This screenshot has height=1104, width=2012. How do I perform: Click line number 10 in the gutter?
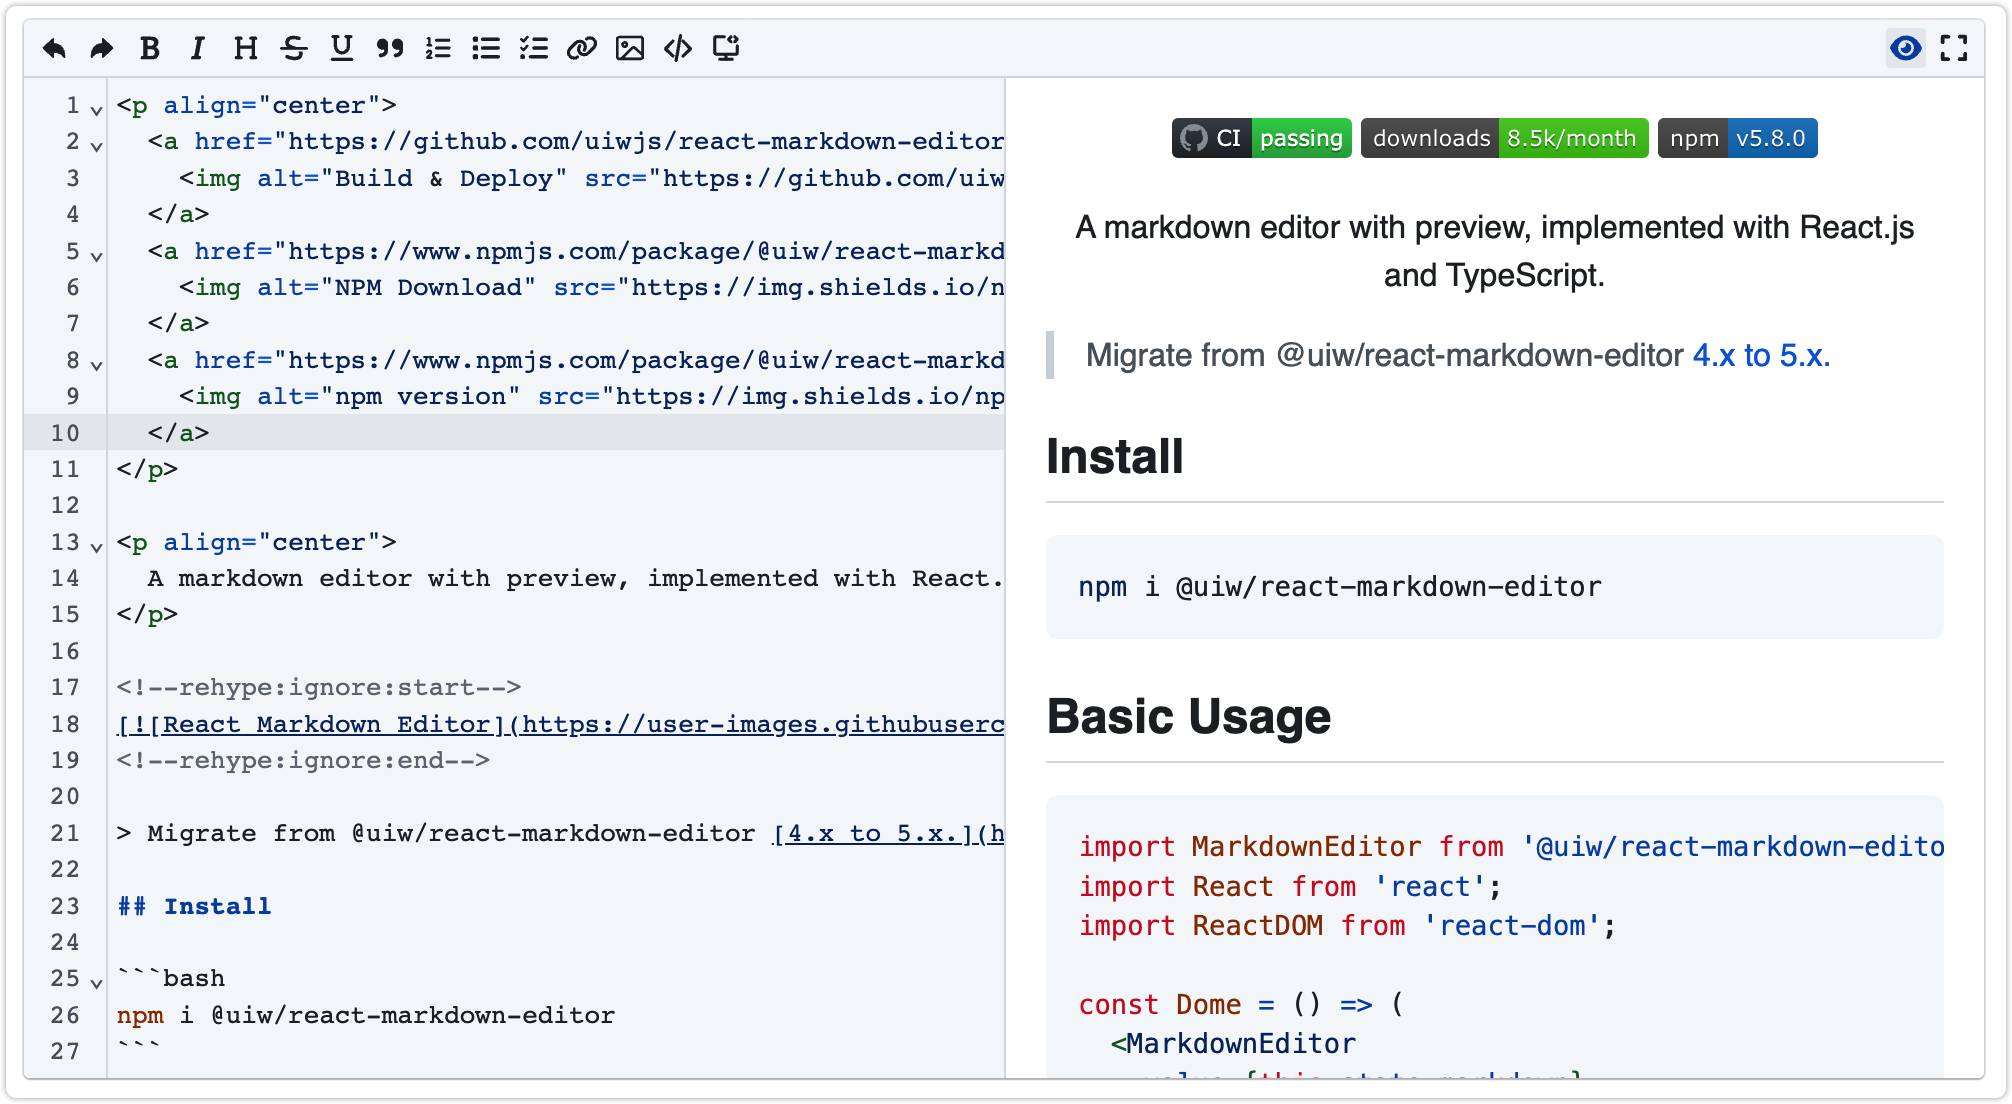coord(64,433)
